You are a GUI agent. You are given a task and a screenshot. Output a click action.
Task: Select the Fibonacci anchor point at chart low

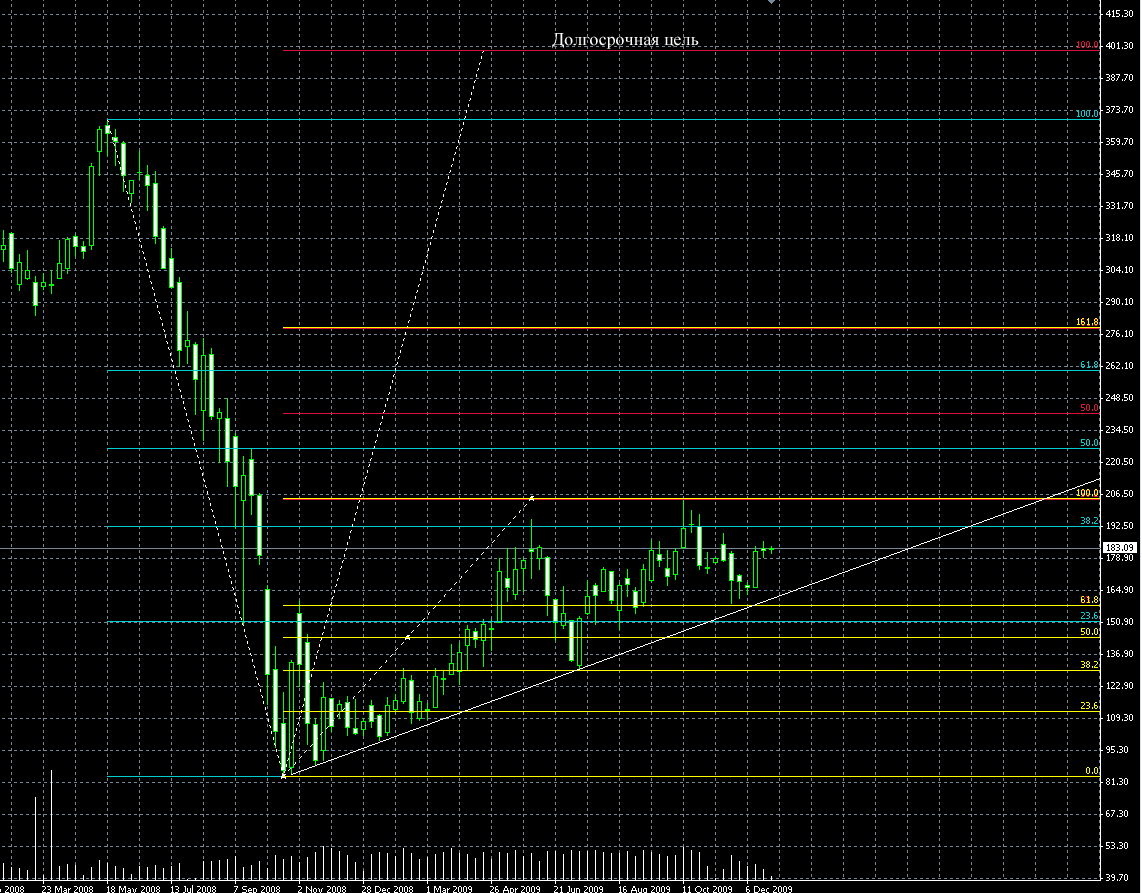point(284,775)
